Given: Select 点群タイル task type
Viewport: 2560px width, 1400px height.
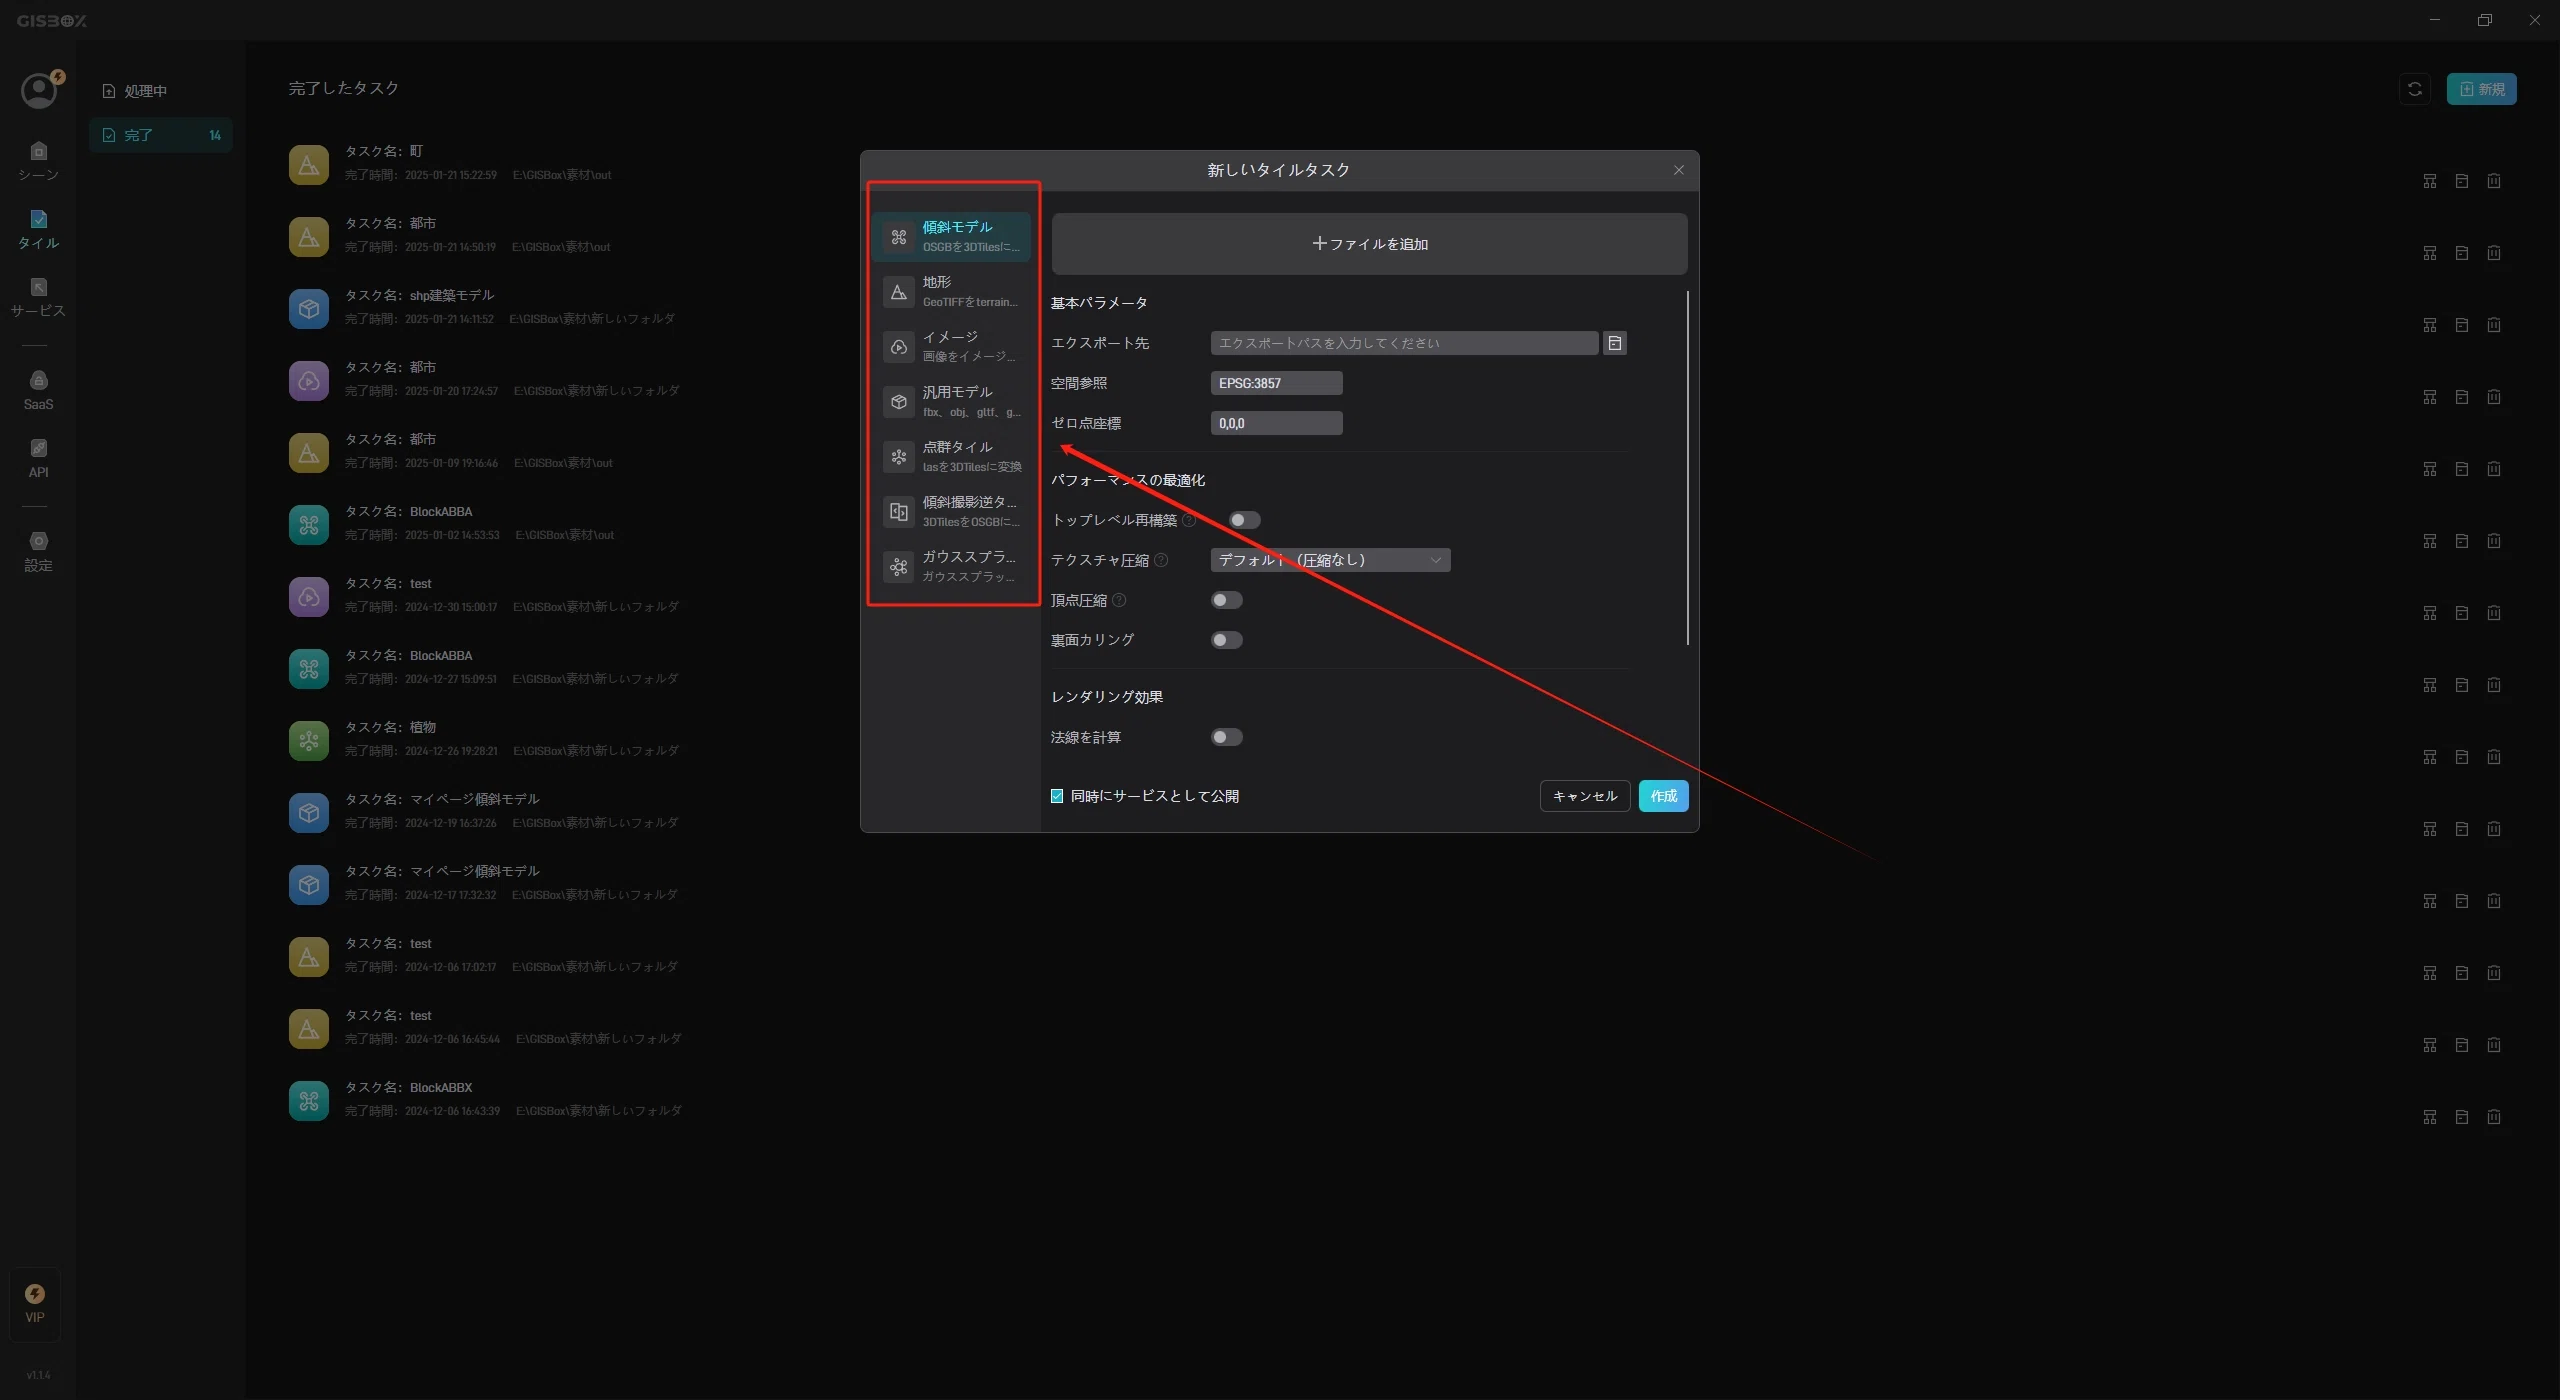Looking at the screenshot, I should click(x=951, y=457).
